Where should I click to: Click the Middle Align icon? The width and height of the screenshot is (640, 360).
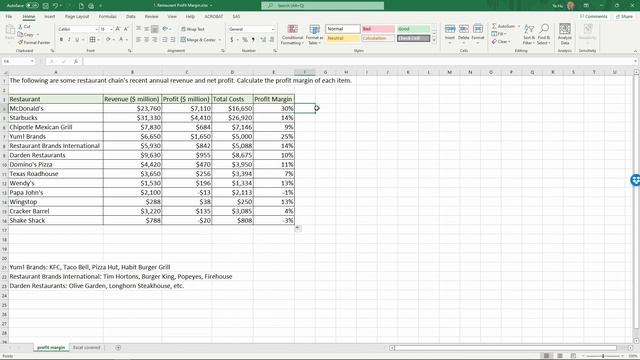pyautogui.click(x=146, y=29)
